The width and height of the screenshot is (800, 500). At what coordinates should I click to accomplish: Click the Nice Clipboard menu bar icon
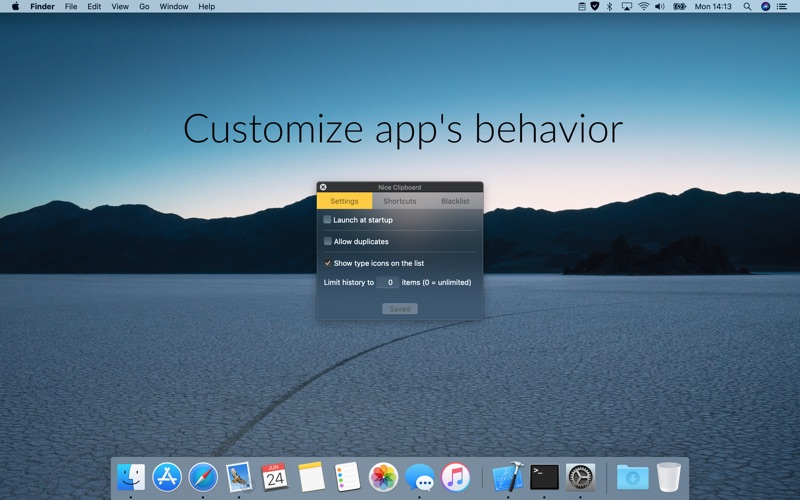[582, 6]
